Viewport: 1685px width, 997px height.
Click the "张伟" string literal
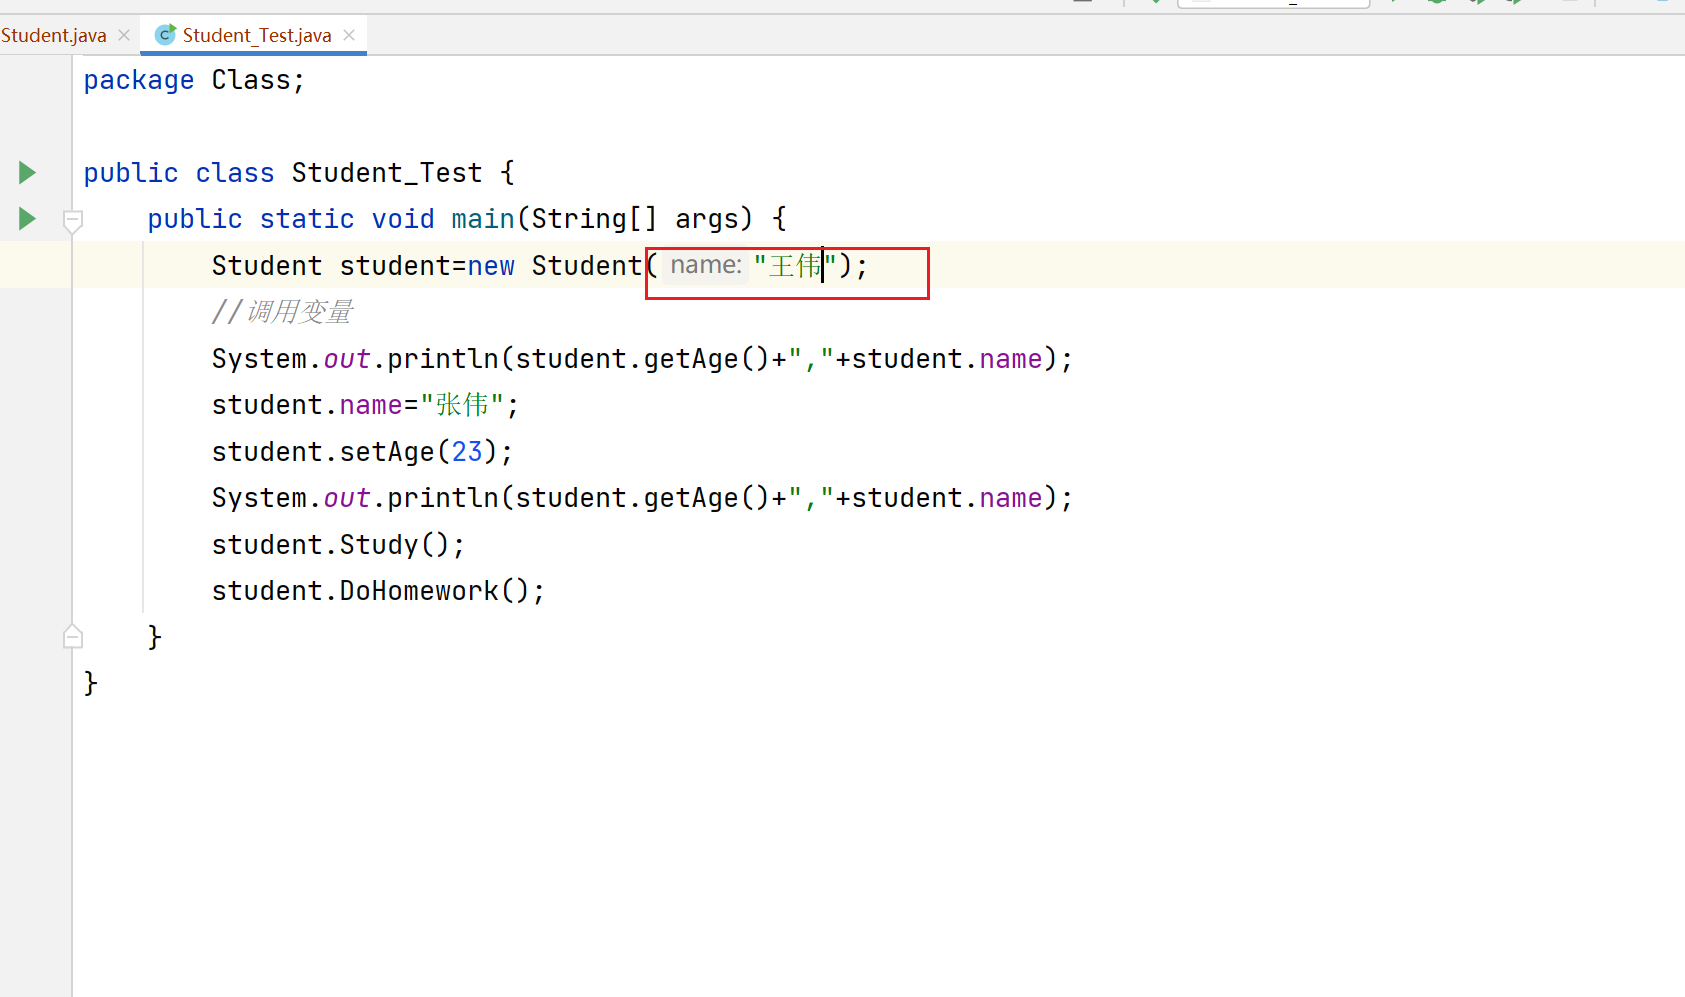pos(462,405)
